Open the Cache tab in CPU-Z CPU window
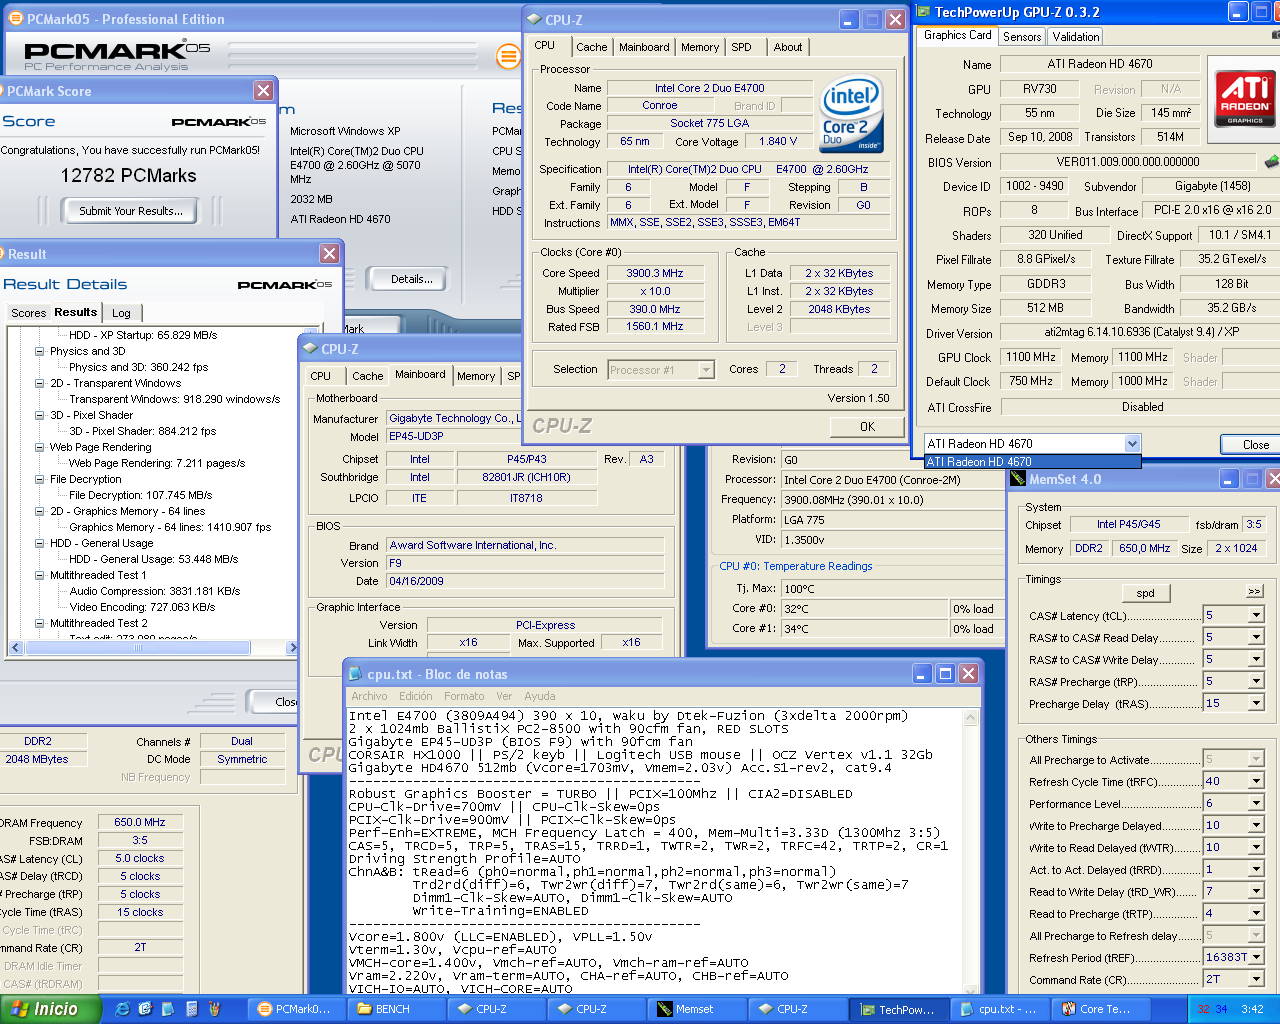1280x1024 pixels. pos(591,47)
